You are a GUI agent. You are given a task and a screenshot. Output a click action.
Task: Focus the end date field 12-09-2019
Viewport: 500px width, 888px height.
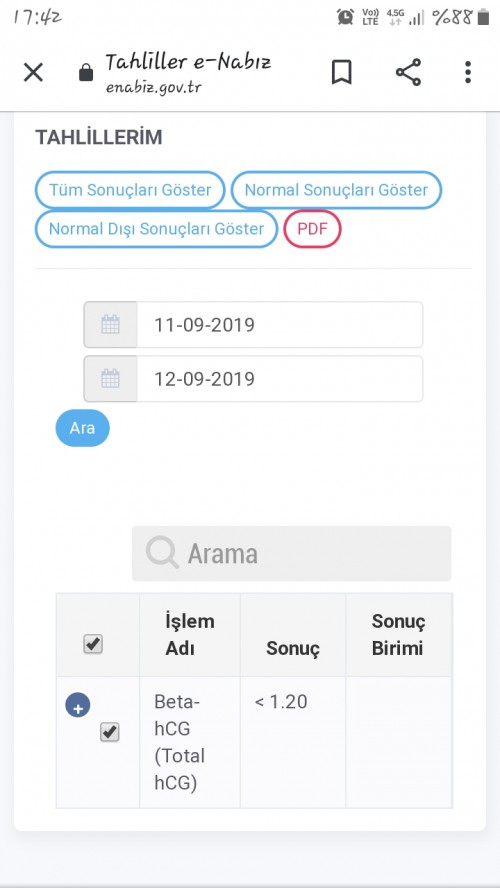coord(280,378)
